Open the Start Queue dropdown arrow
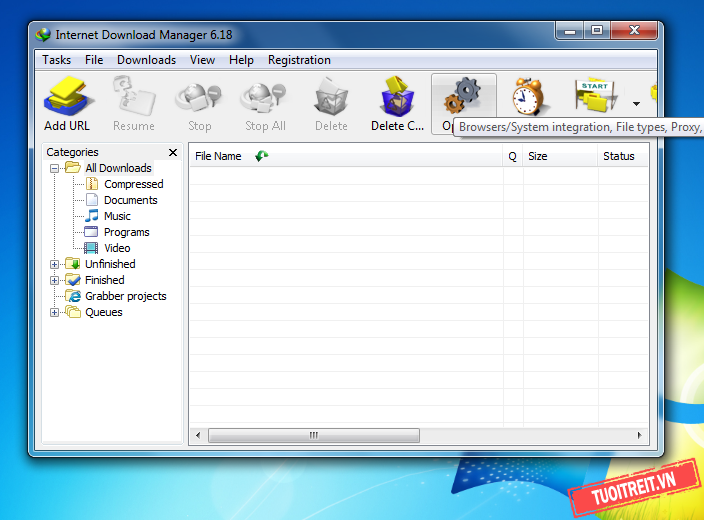The width and height of the screenshot is (704, 520). tap(636, 103)
